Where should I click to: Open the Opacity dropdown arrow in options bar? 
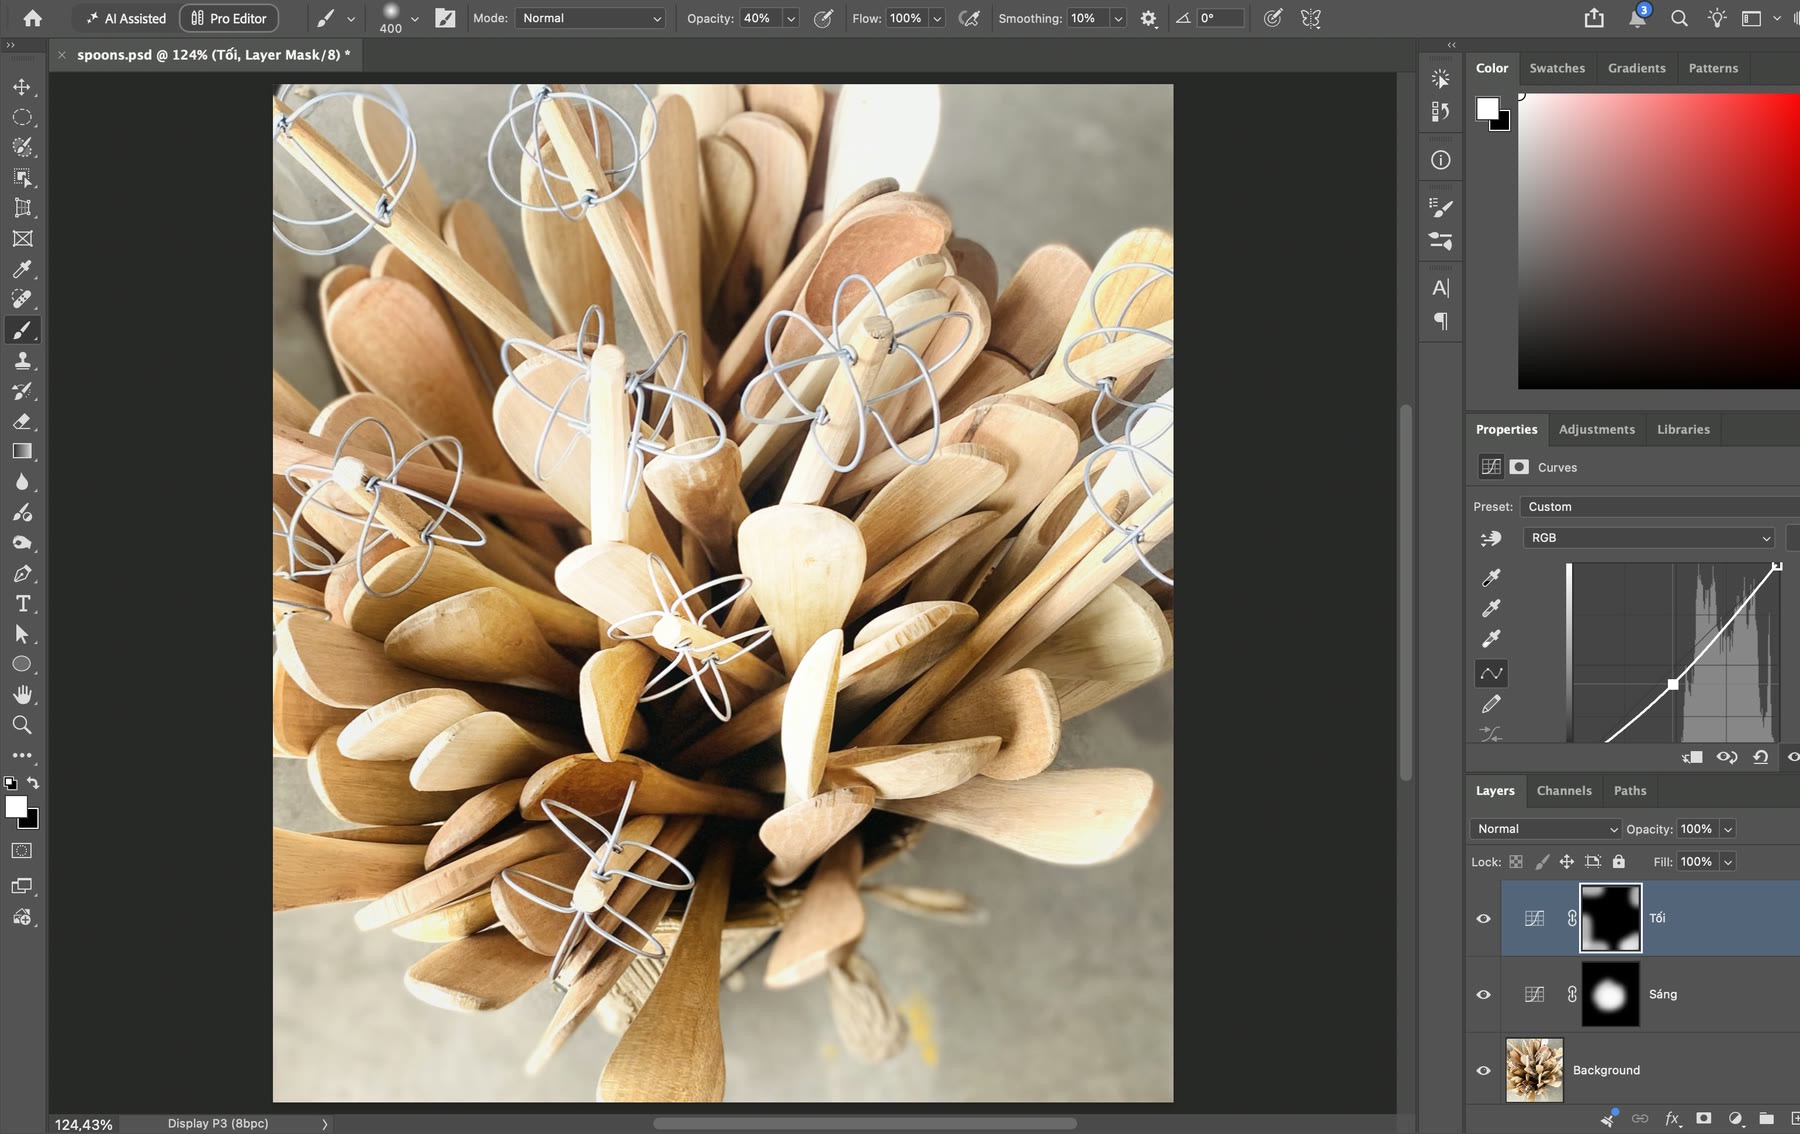coord(791,18)
